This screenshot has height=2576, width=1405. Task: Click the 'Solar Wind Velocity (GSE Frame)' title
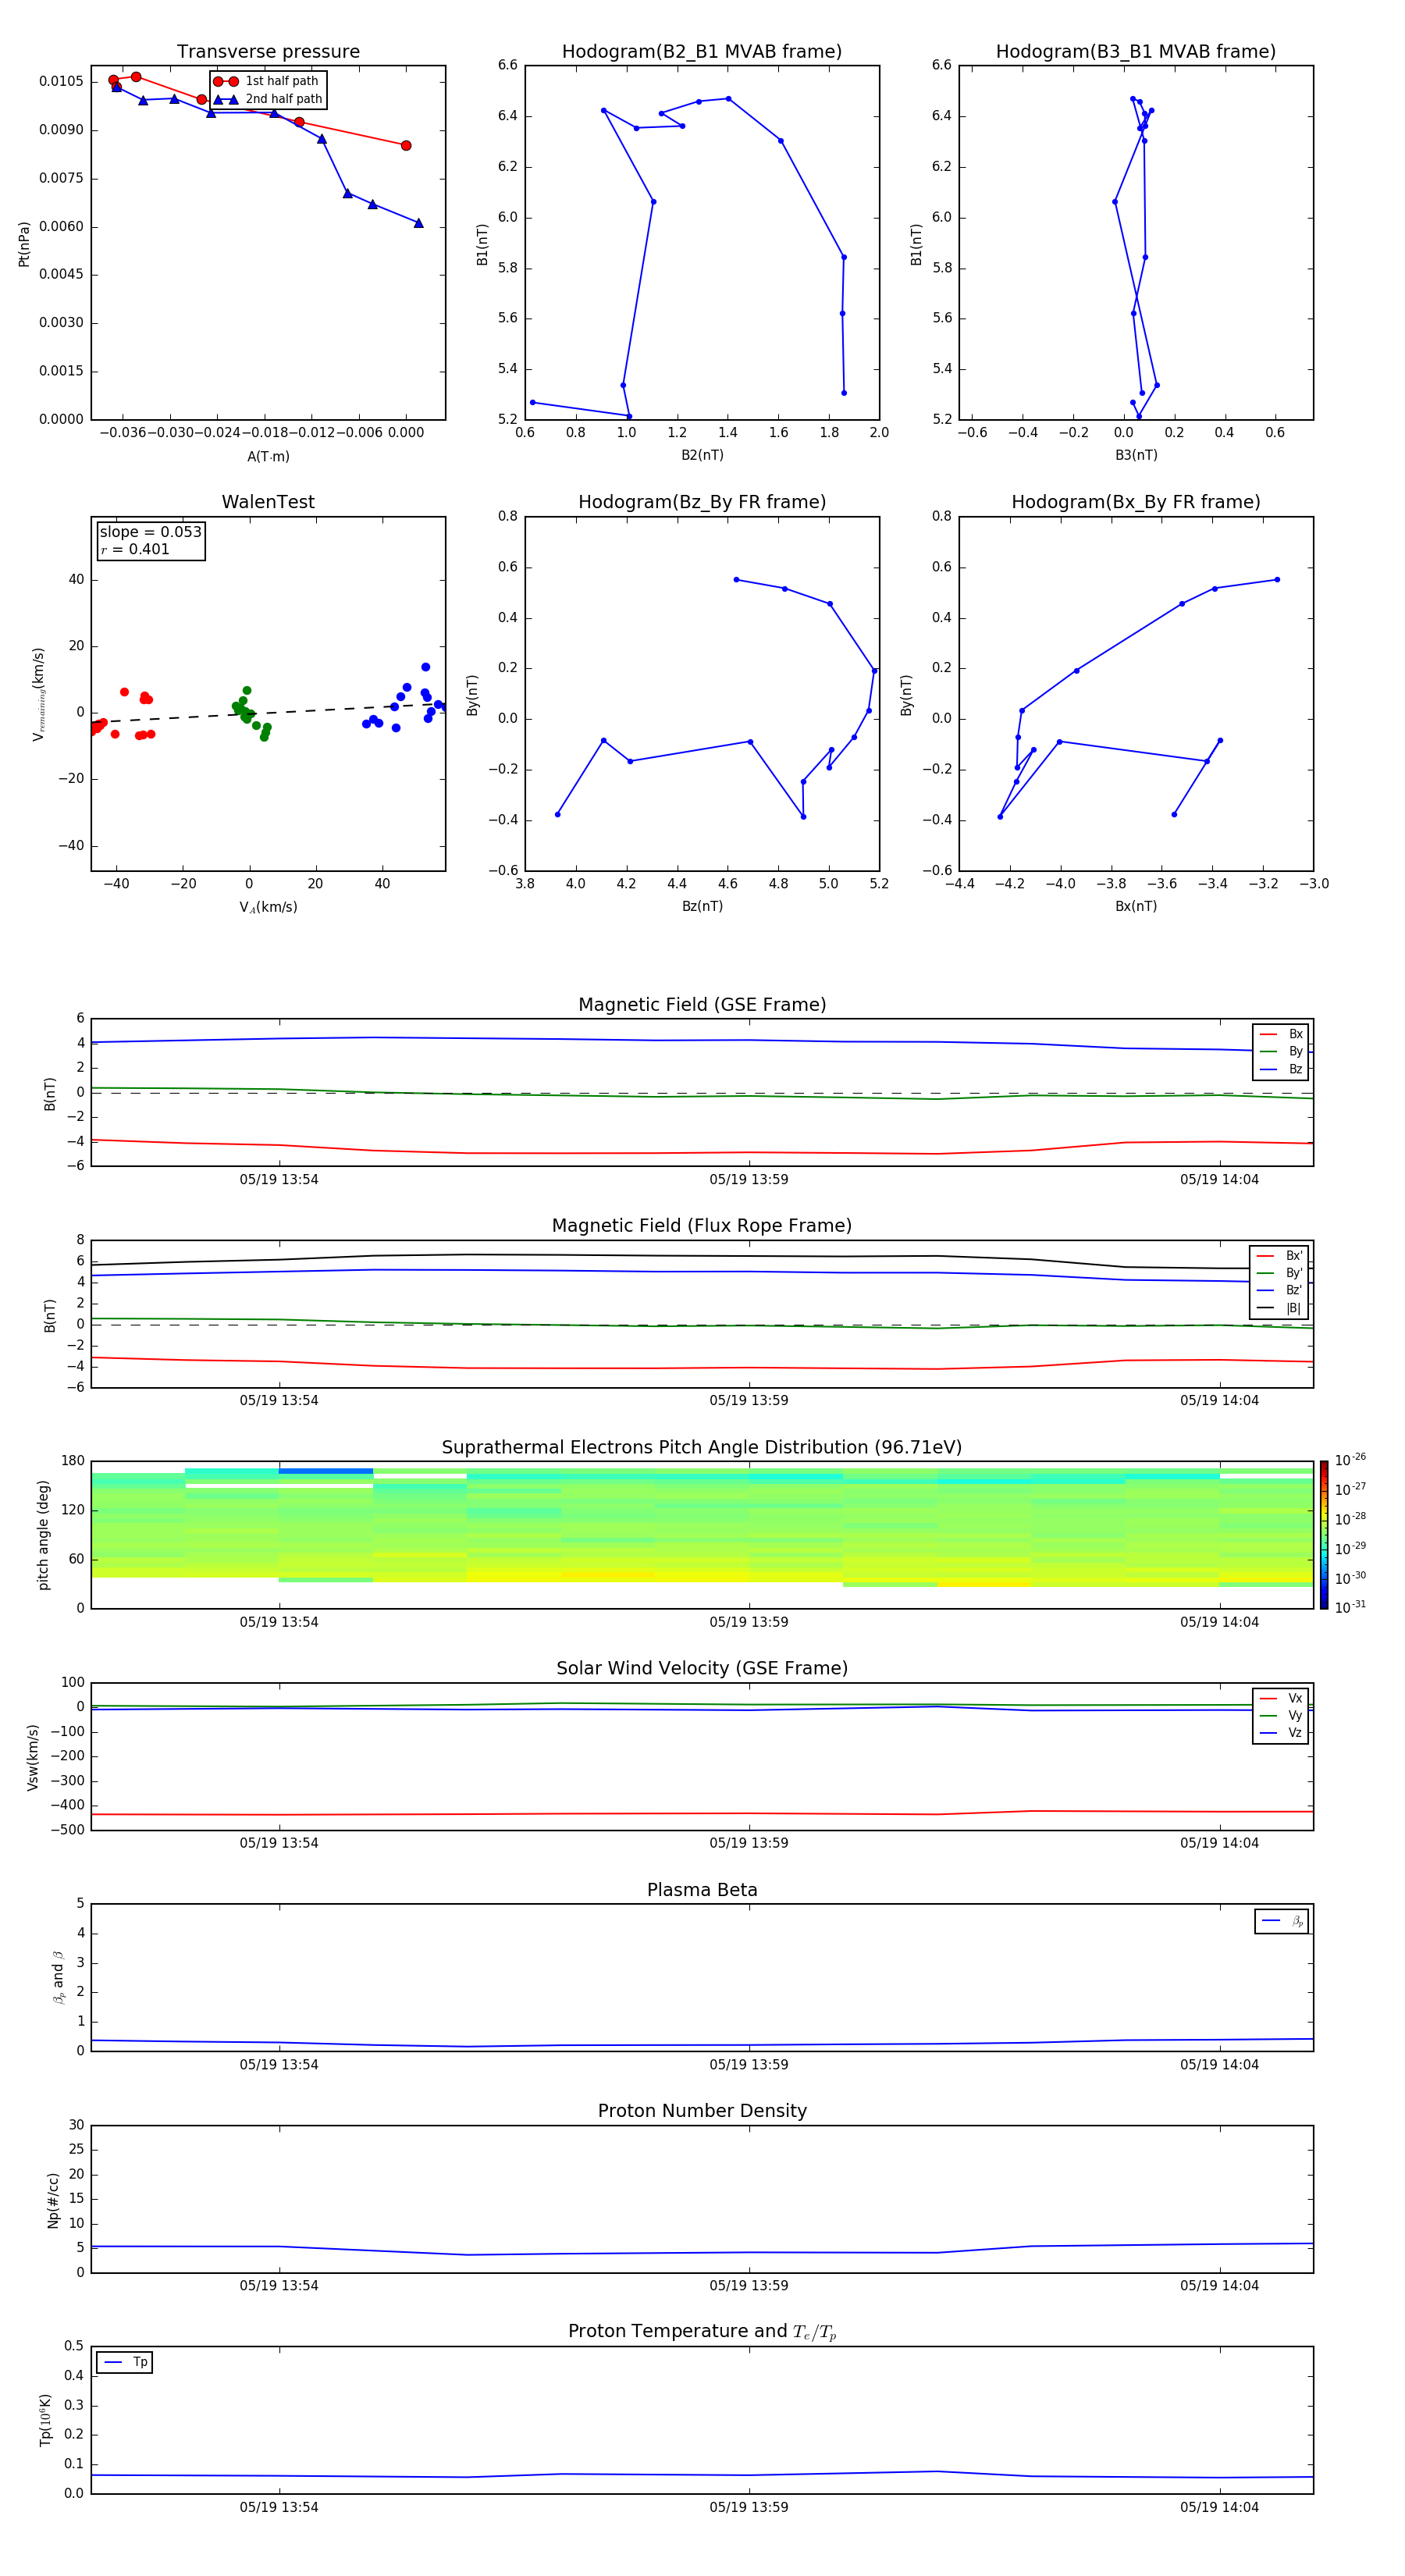702,1668
